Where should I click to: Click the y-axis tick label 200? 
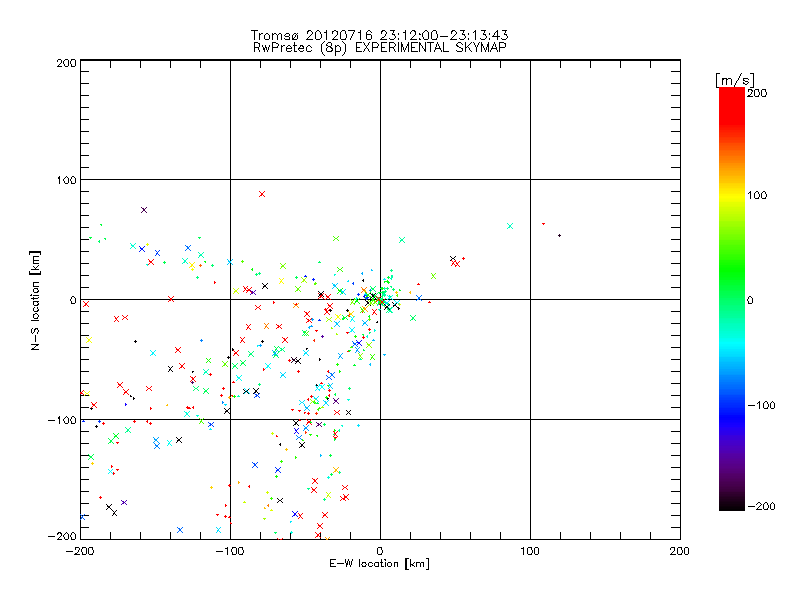click(x=66, y=63)
